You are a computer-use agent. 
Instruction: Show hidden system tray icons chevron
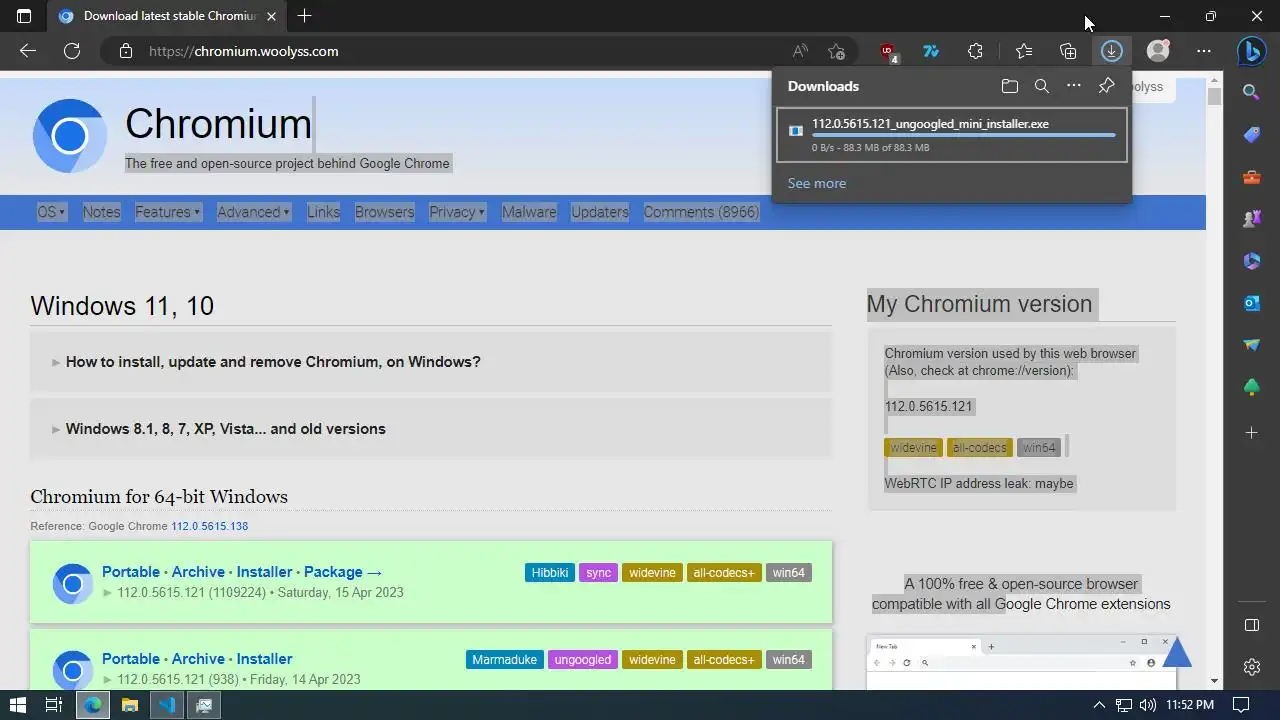click(1099, 705)
